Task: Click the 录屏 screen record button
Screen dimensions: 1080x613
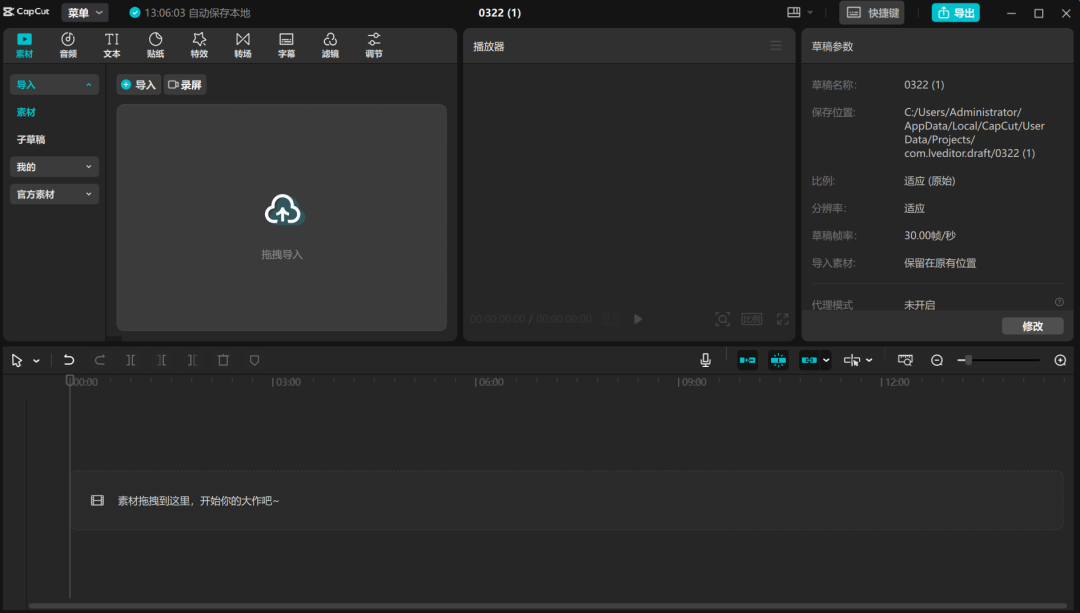Action: 185,85
